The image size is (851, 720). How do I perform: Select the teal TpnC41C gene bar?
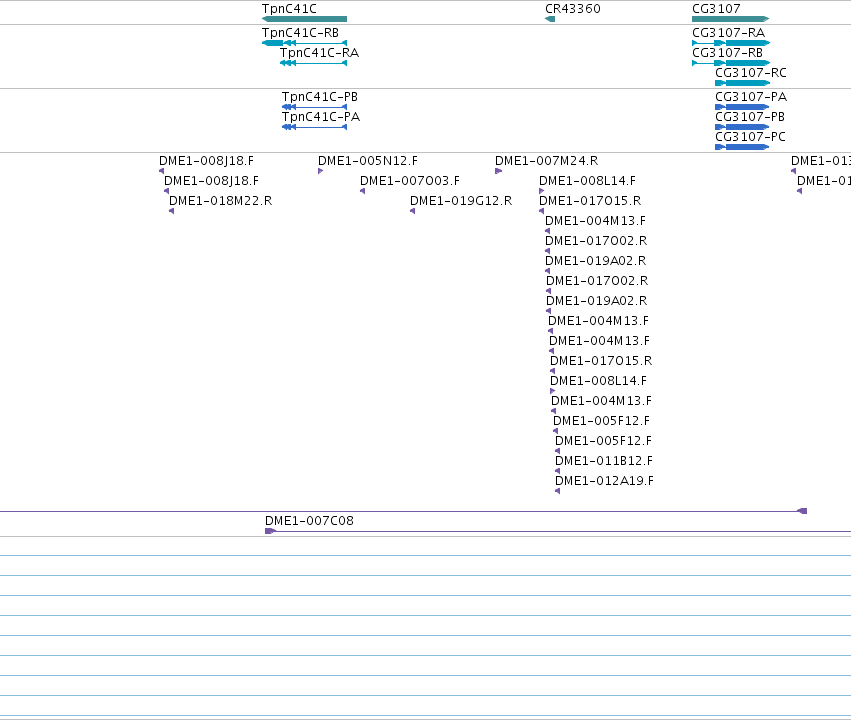tap(304, 19)
